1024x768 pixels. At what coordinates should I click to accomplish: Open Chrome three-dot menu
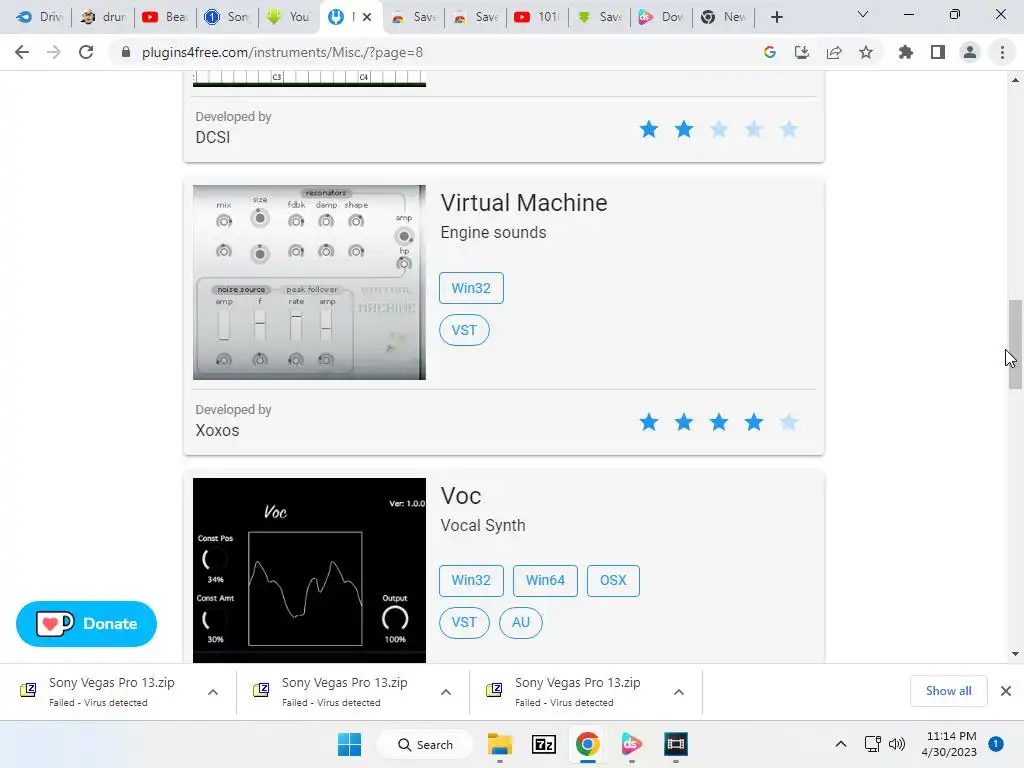1002,52
